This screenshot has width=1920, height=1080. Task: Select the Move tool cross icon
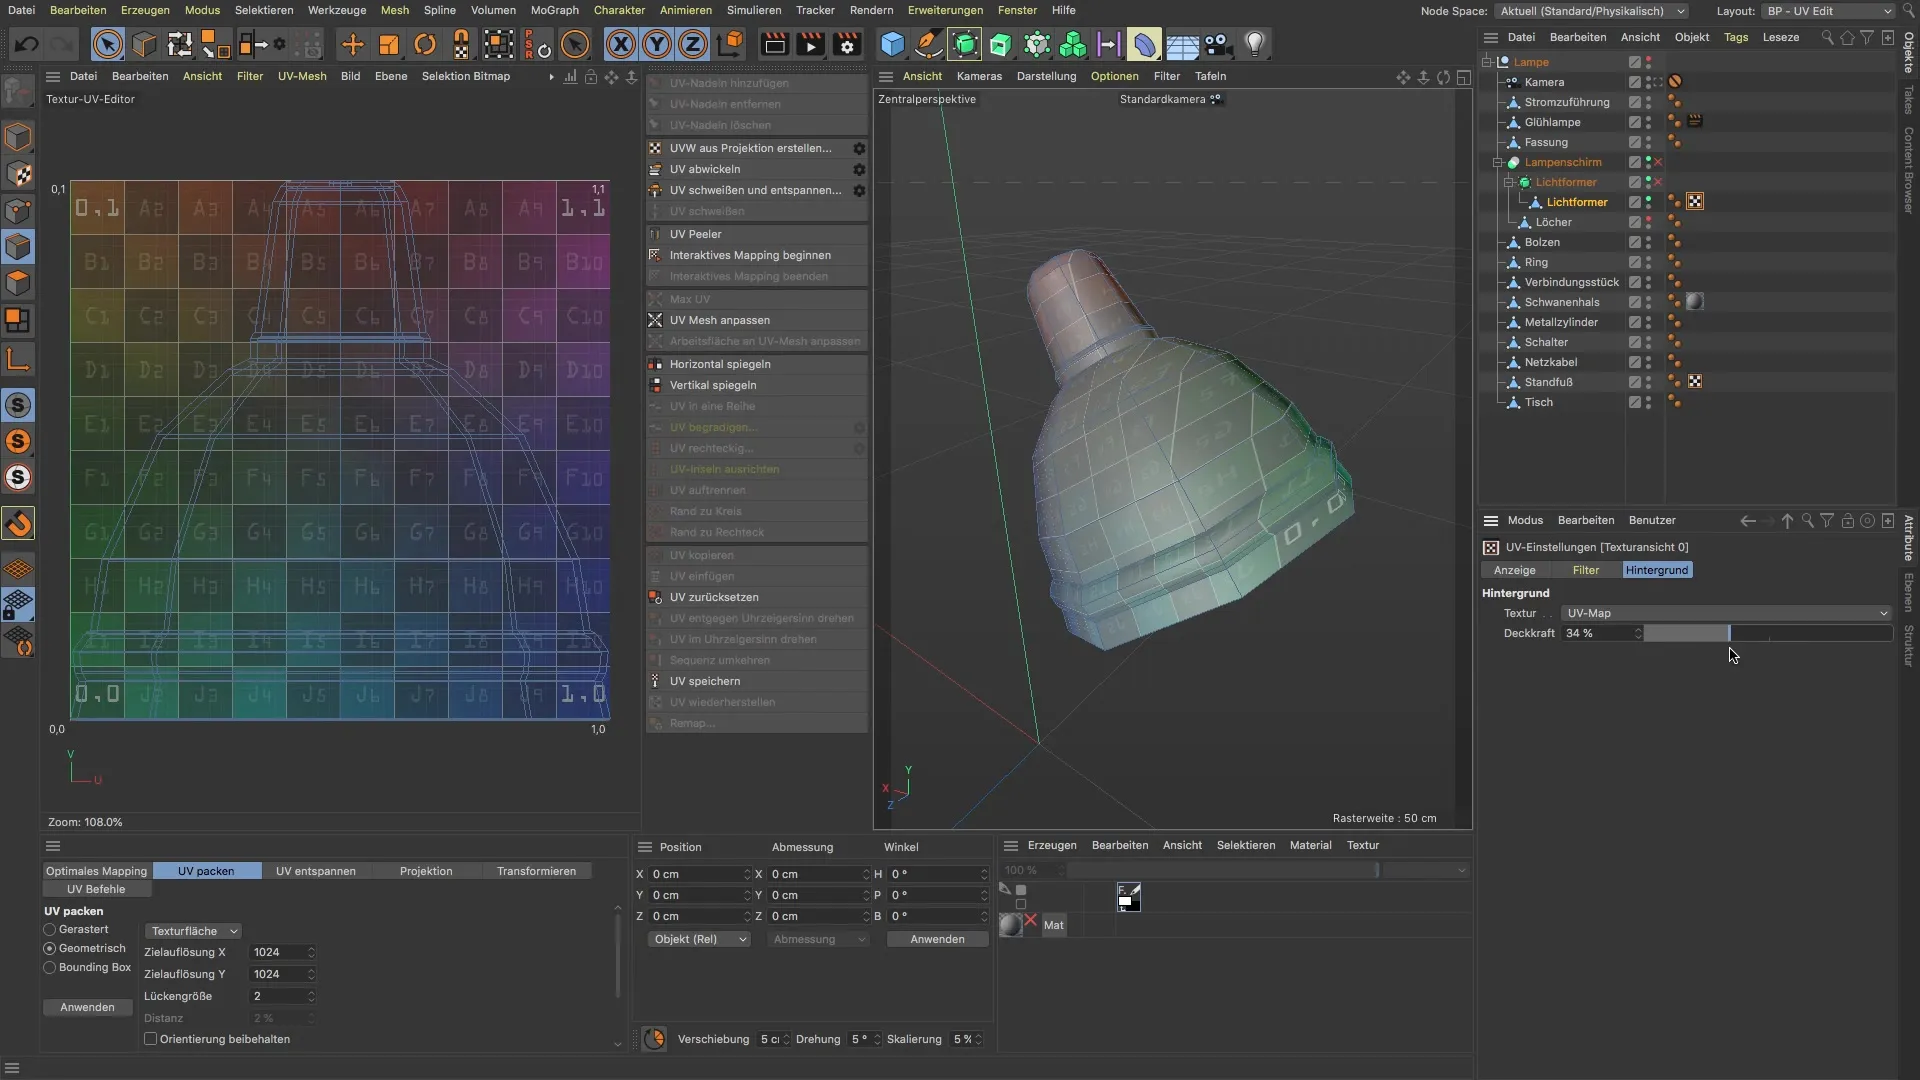[352, 44]
